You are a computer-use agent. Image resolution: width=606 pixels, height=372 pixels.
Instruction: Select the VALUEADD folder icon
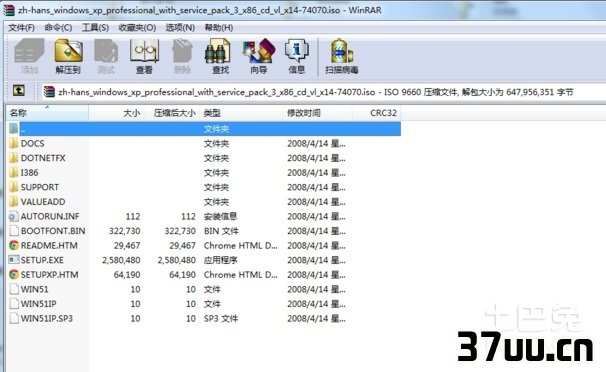pos(14,202)
